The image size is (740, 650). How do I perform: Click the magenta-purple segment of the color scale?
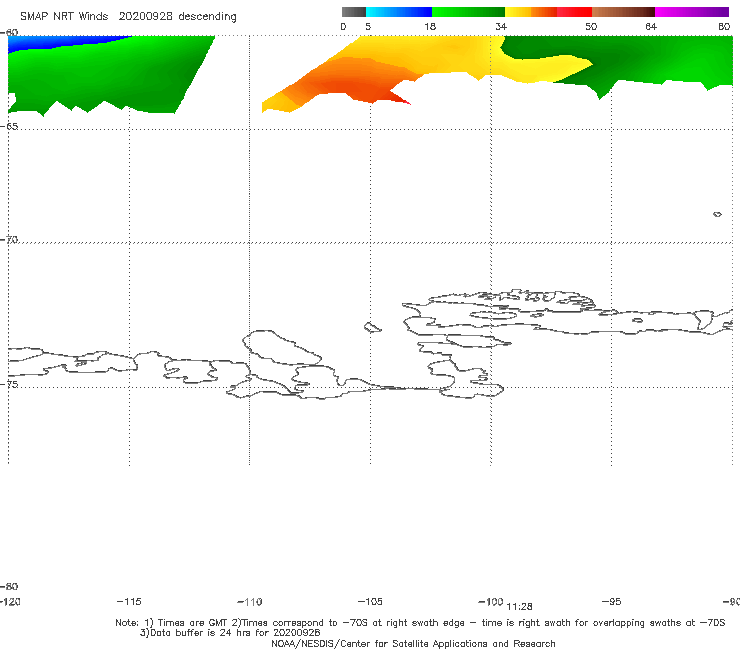[x=692, y=12]
